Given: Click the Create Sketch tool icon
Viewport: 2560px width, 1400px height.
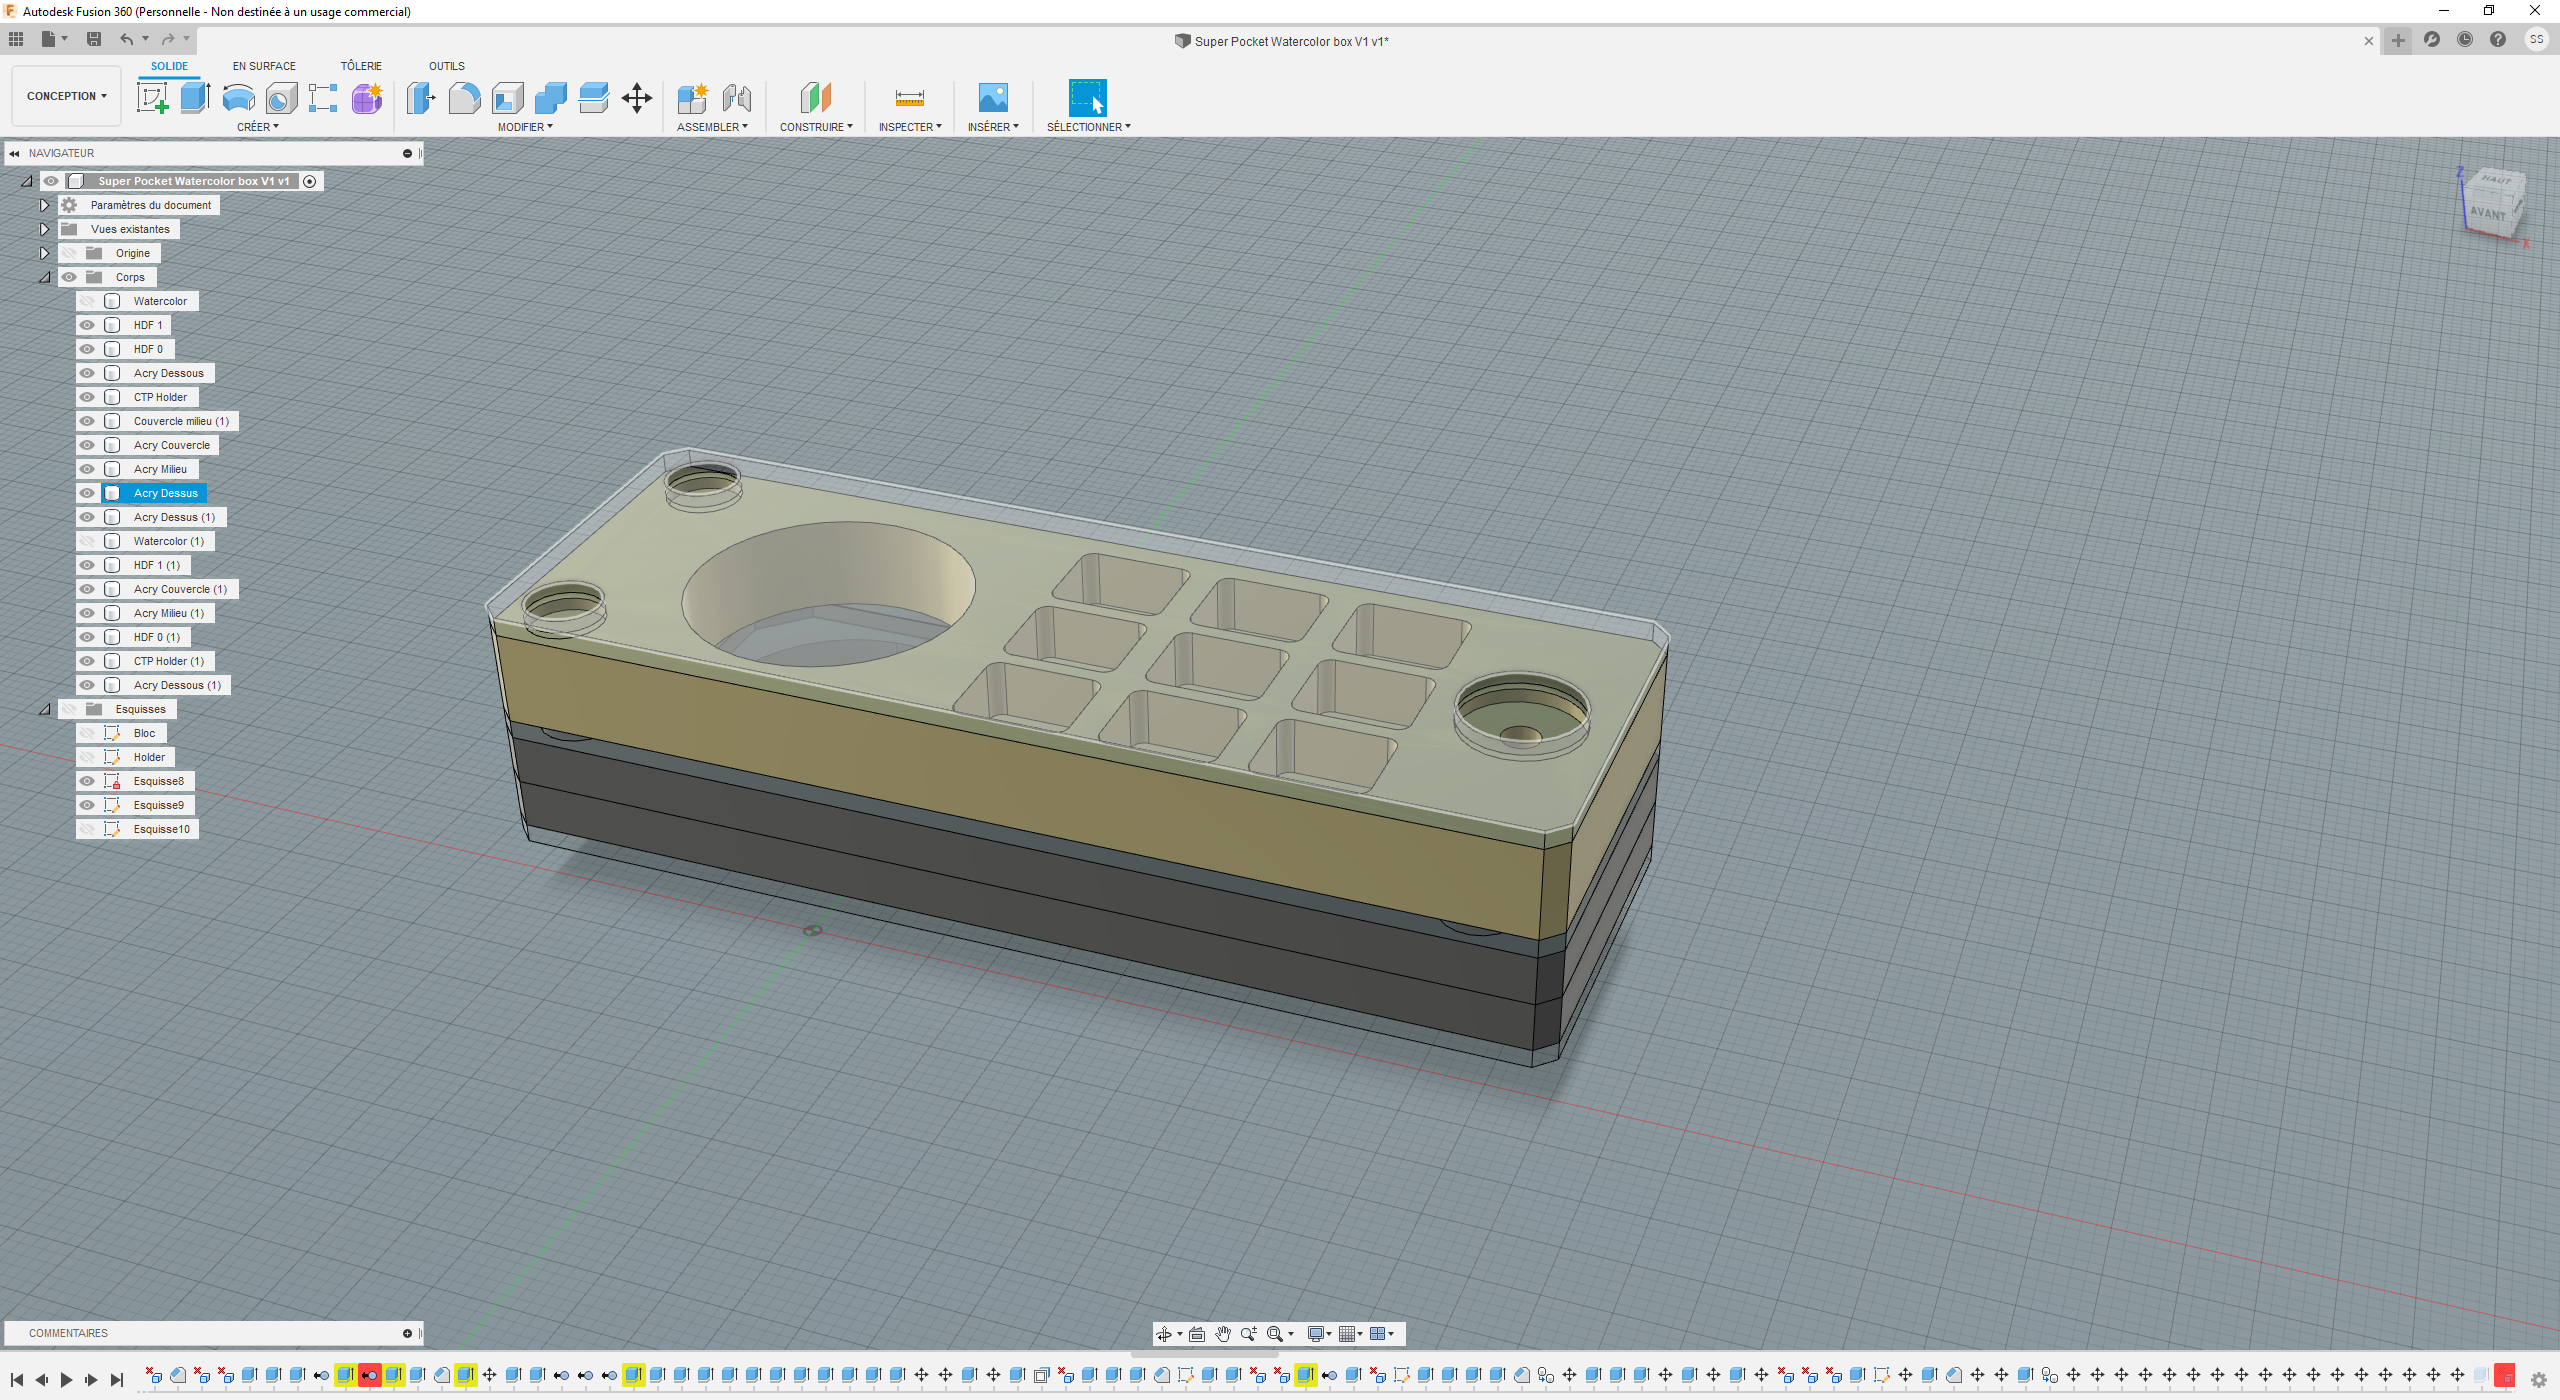Looking at the screenshot, I should pyautogui.click(x=152, y=98).
